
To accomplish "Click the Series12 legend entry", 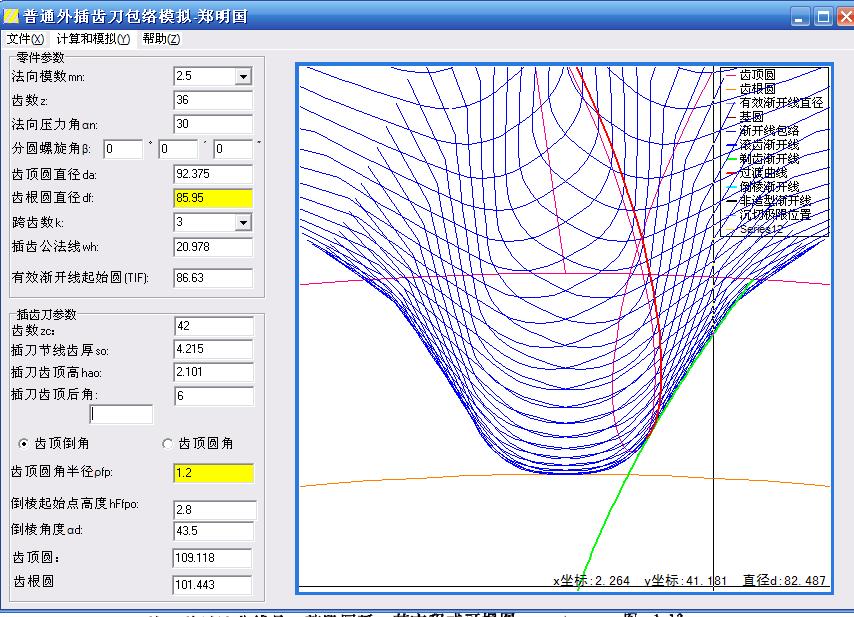I will click(x=755, y=229).
